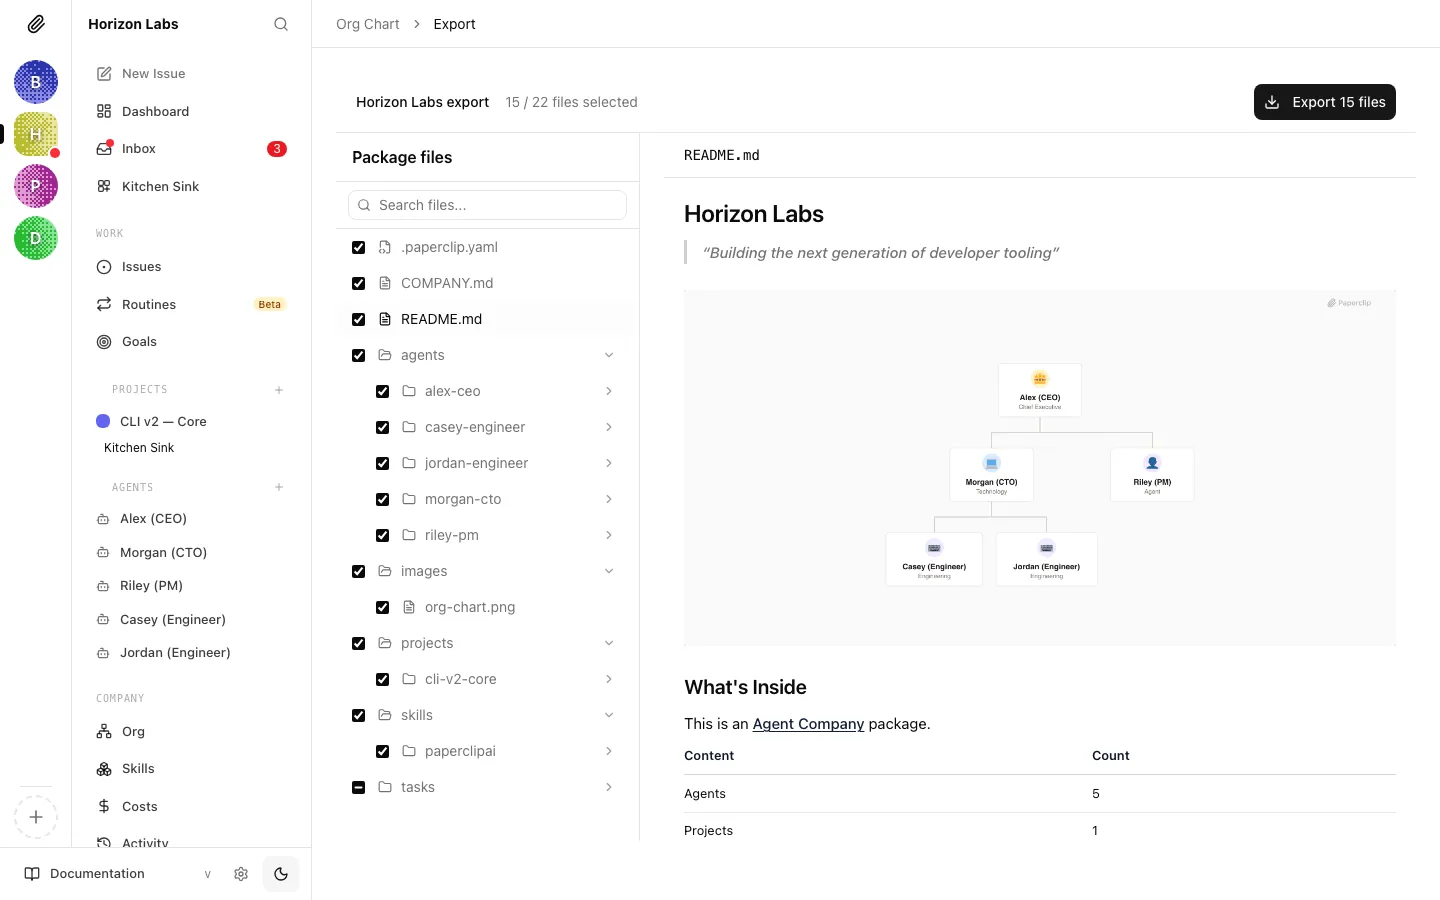Open Routines beta page
The image size is (1440, 900).
click(x=192, y=304)
